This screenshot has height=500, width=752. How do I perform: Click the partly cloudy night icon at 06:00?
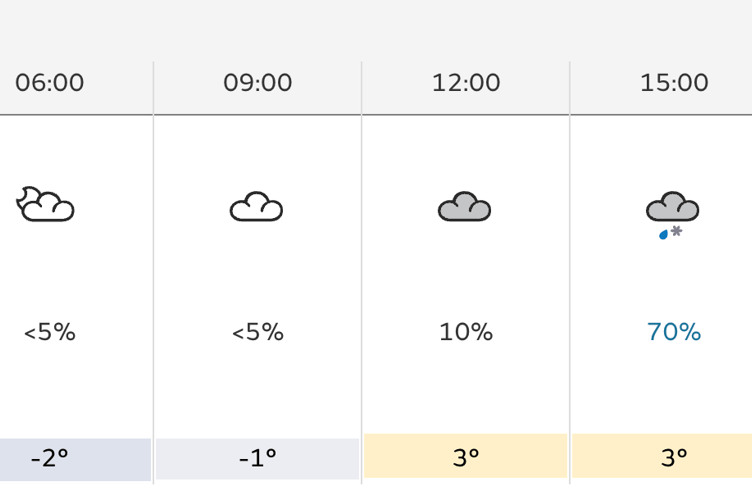point(46,204)
